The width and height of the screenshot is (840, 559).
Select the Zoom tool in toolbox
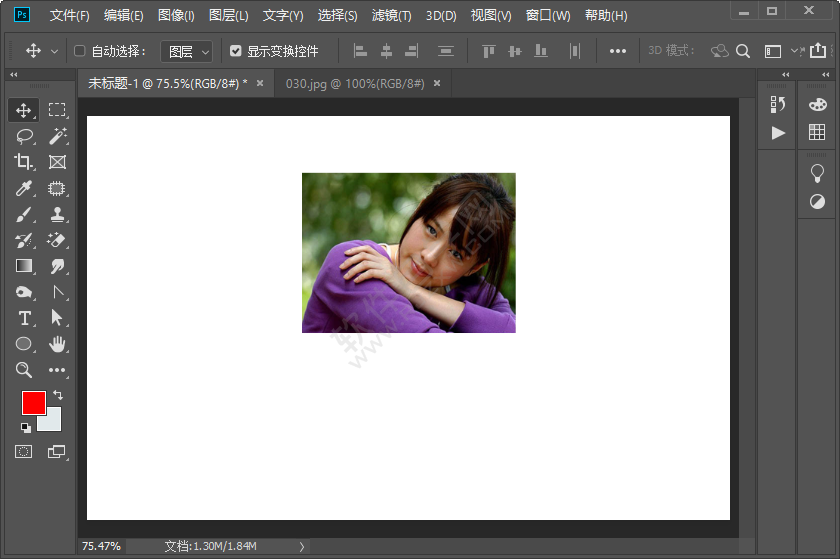coord(24,370)
